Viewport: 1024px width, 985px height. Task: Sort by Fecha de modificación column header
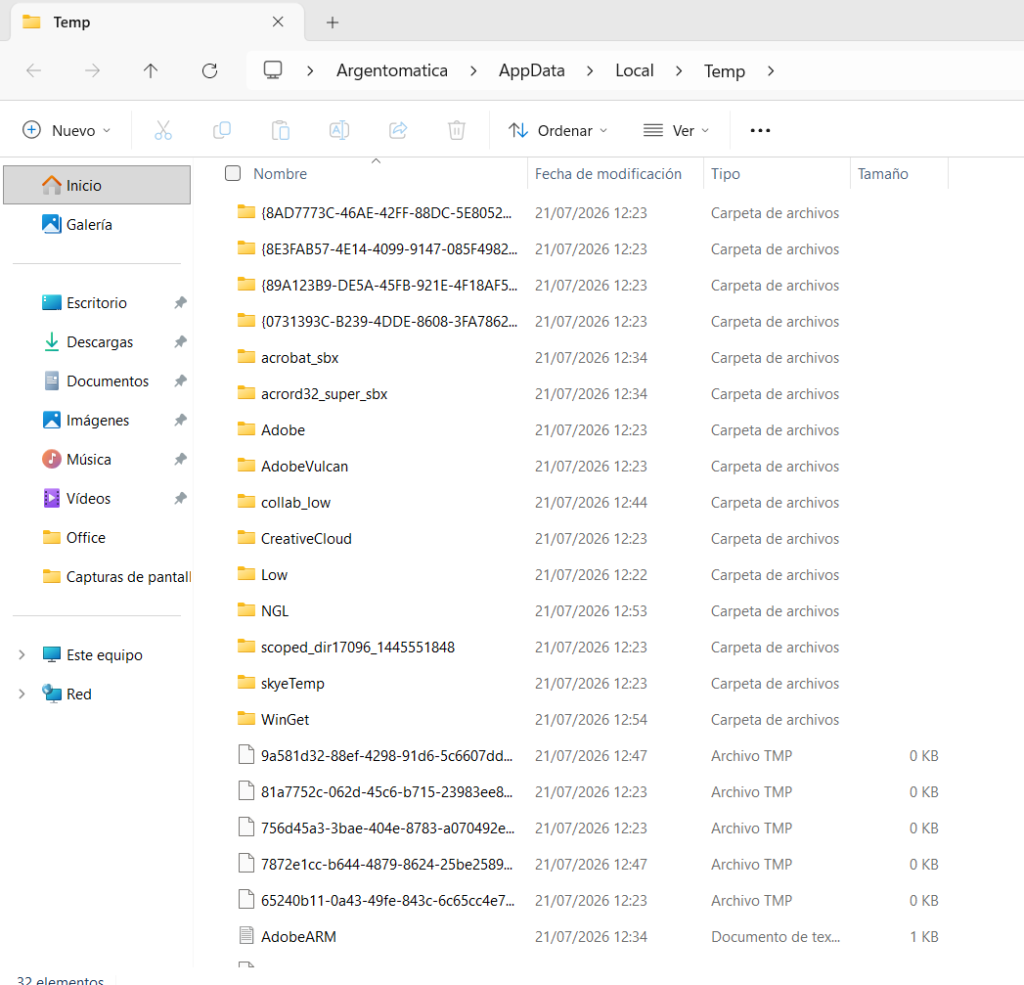[608, 174]
